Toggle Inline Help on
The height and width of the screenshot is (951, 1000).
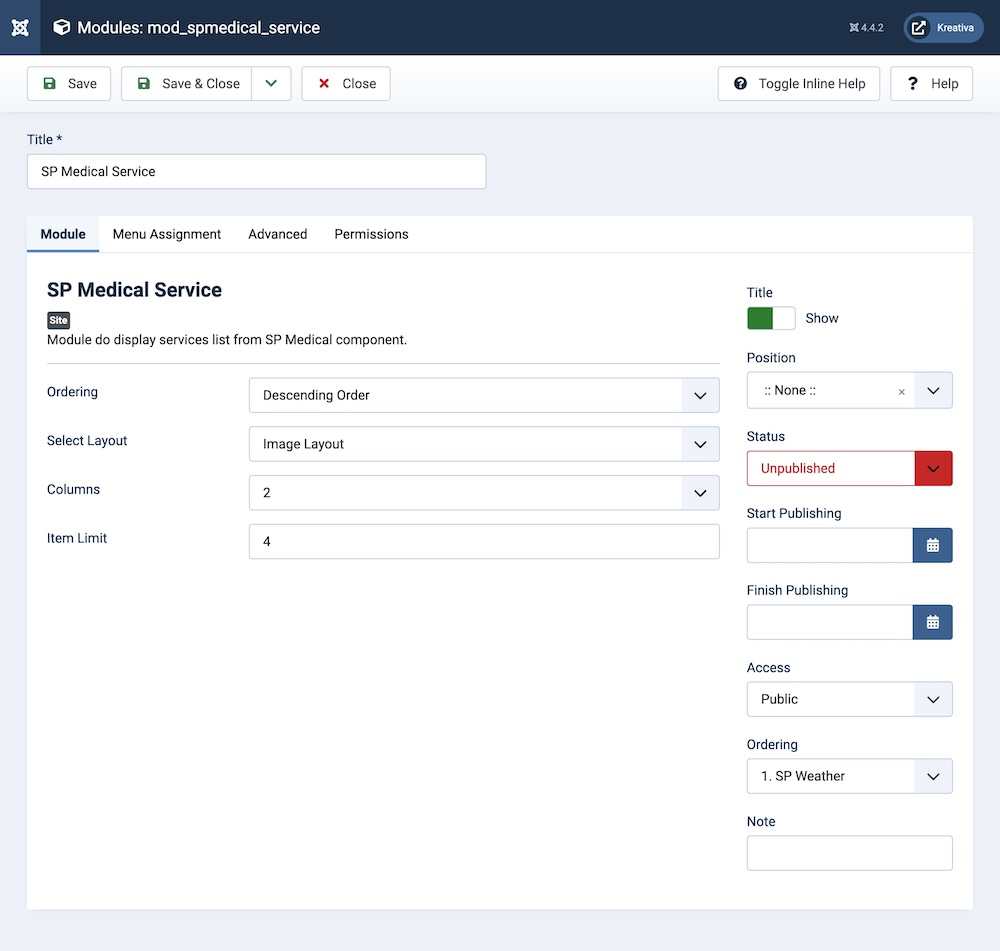798,84
